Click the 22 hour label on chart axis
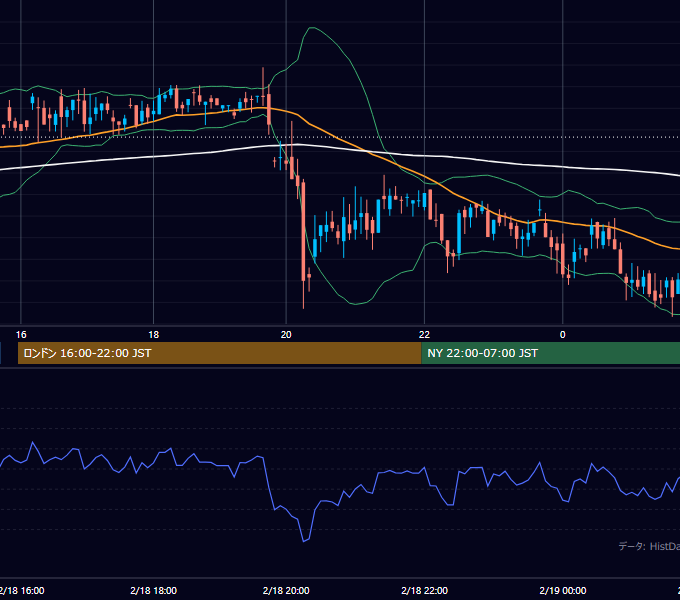The image size is (680, 600). point(424,335)
